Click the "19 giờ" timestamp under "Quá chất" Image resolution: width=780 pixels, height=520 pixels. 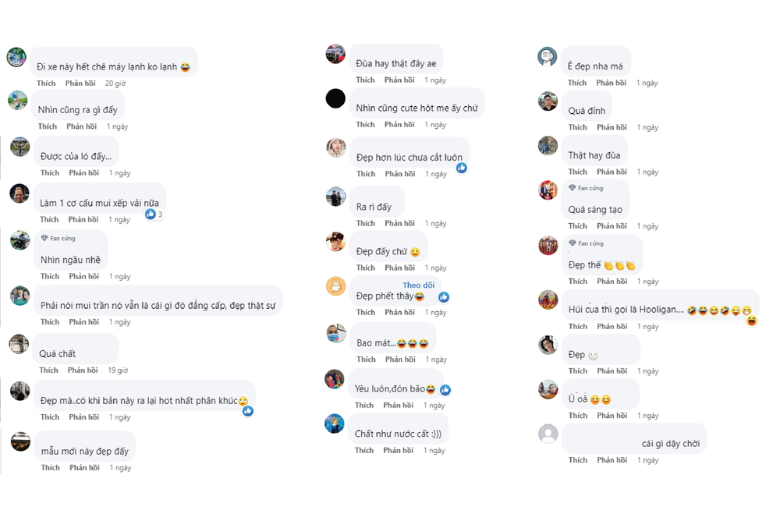click(x=118, y=370)
